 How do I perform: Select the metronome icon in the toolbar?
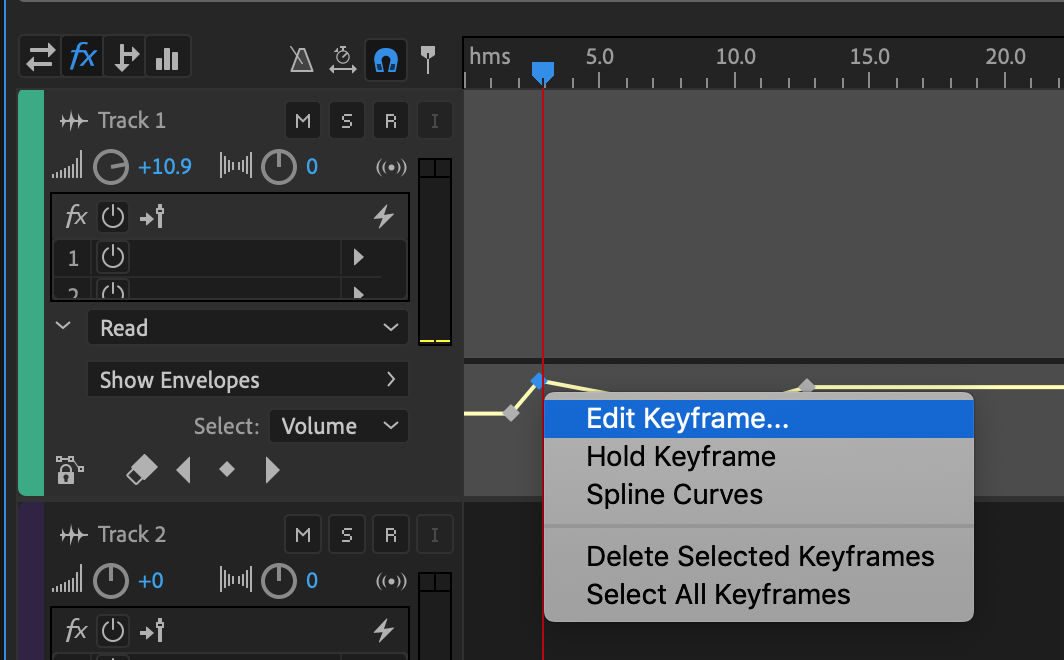click(300, 58)
